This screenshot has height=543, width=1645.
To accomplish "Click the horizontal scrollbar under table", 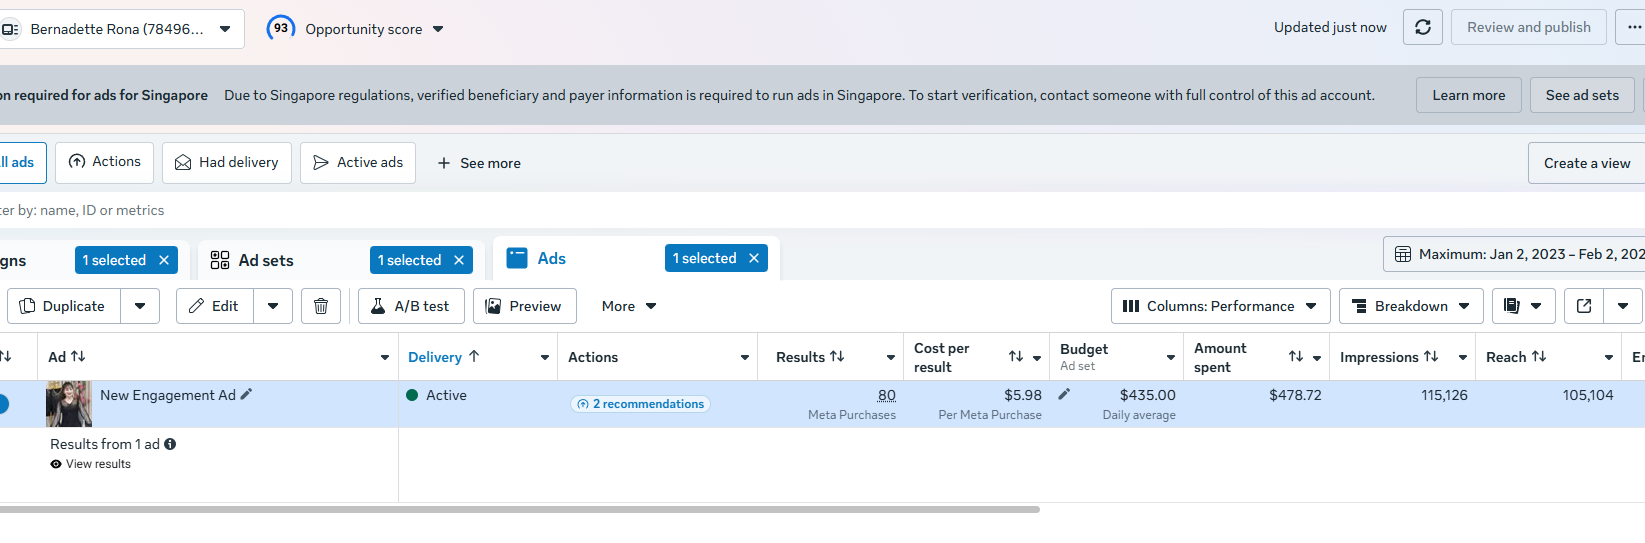I will tap(520, 509).
